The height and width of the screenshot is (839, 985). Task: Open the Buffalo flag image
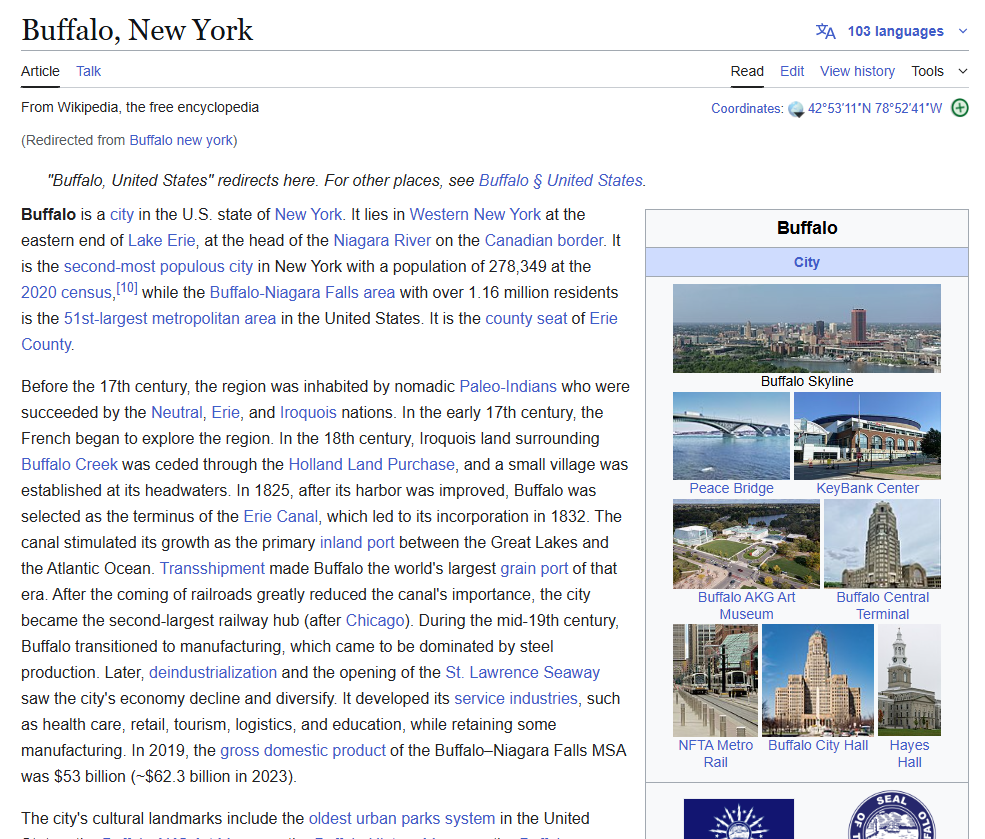739,819
